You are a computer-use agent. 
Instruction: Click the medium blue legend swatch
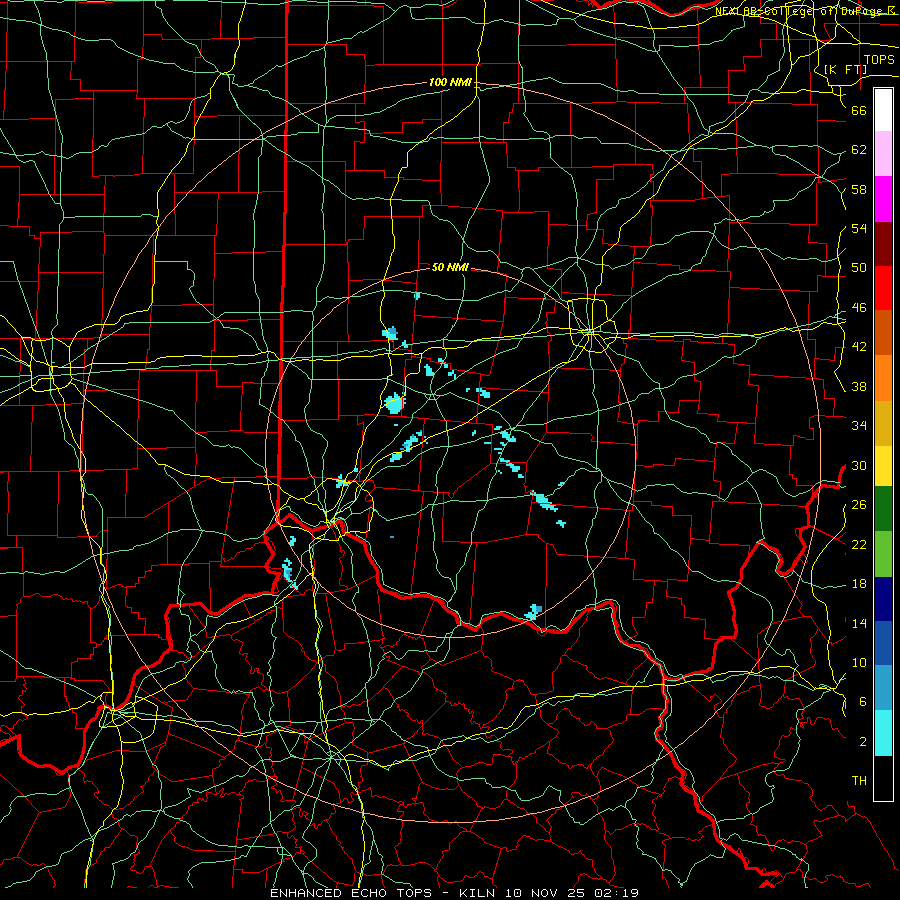(x=883, y=643)
